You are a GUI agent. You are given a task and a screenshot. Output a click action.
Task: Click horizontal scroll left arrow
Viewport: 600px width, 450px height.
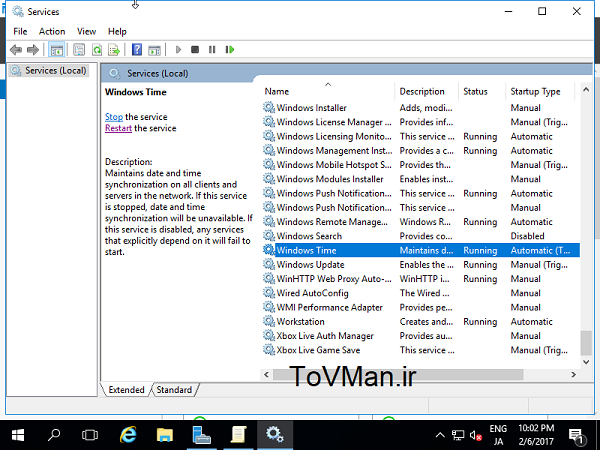pyautogui.click(x=266, y=375)
